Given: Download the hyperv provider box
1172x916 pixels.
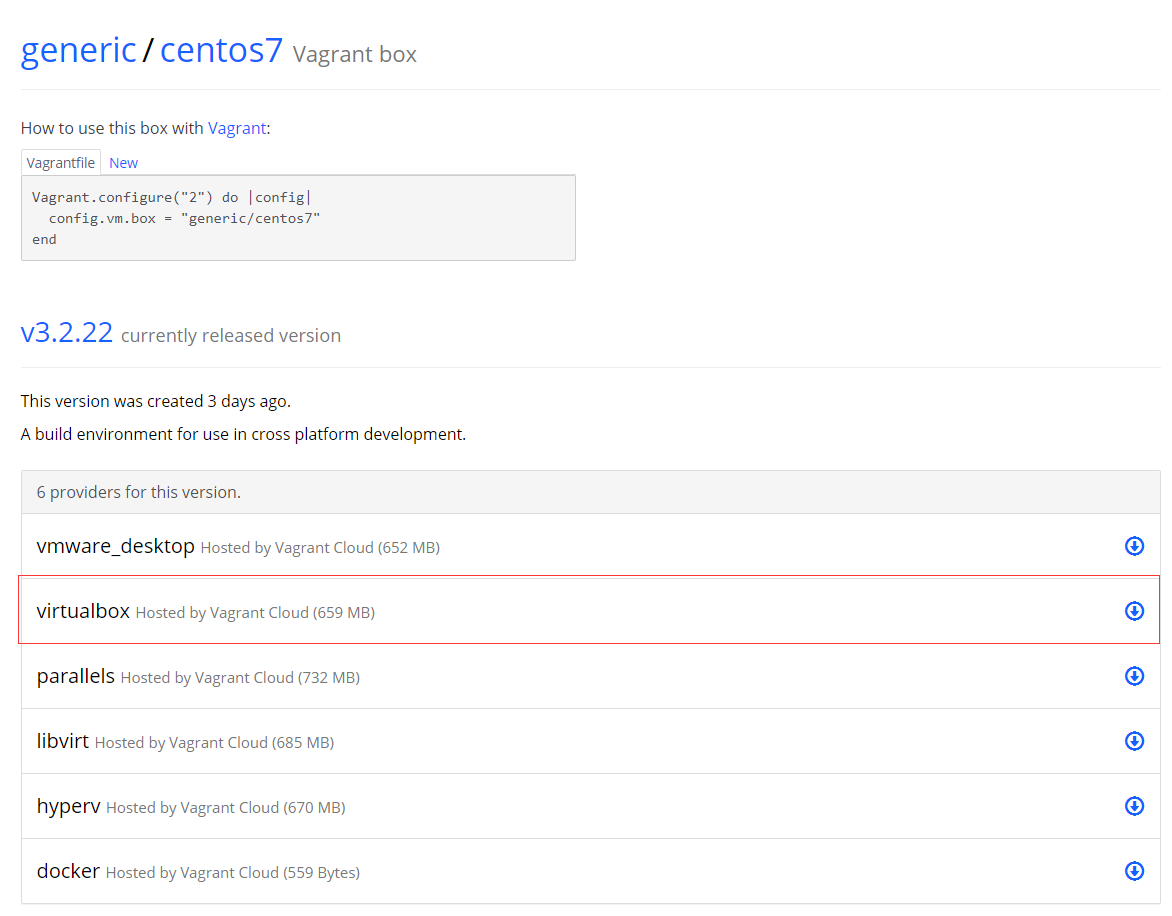Looking at the screenshot, I should (x=1134, y=806).
